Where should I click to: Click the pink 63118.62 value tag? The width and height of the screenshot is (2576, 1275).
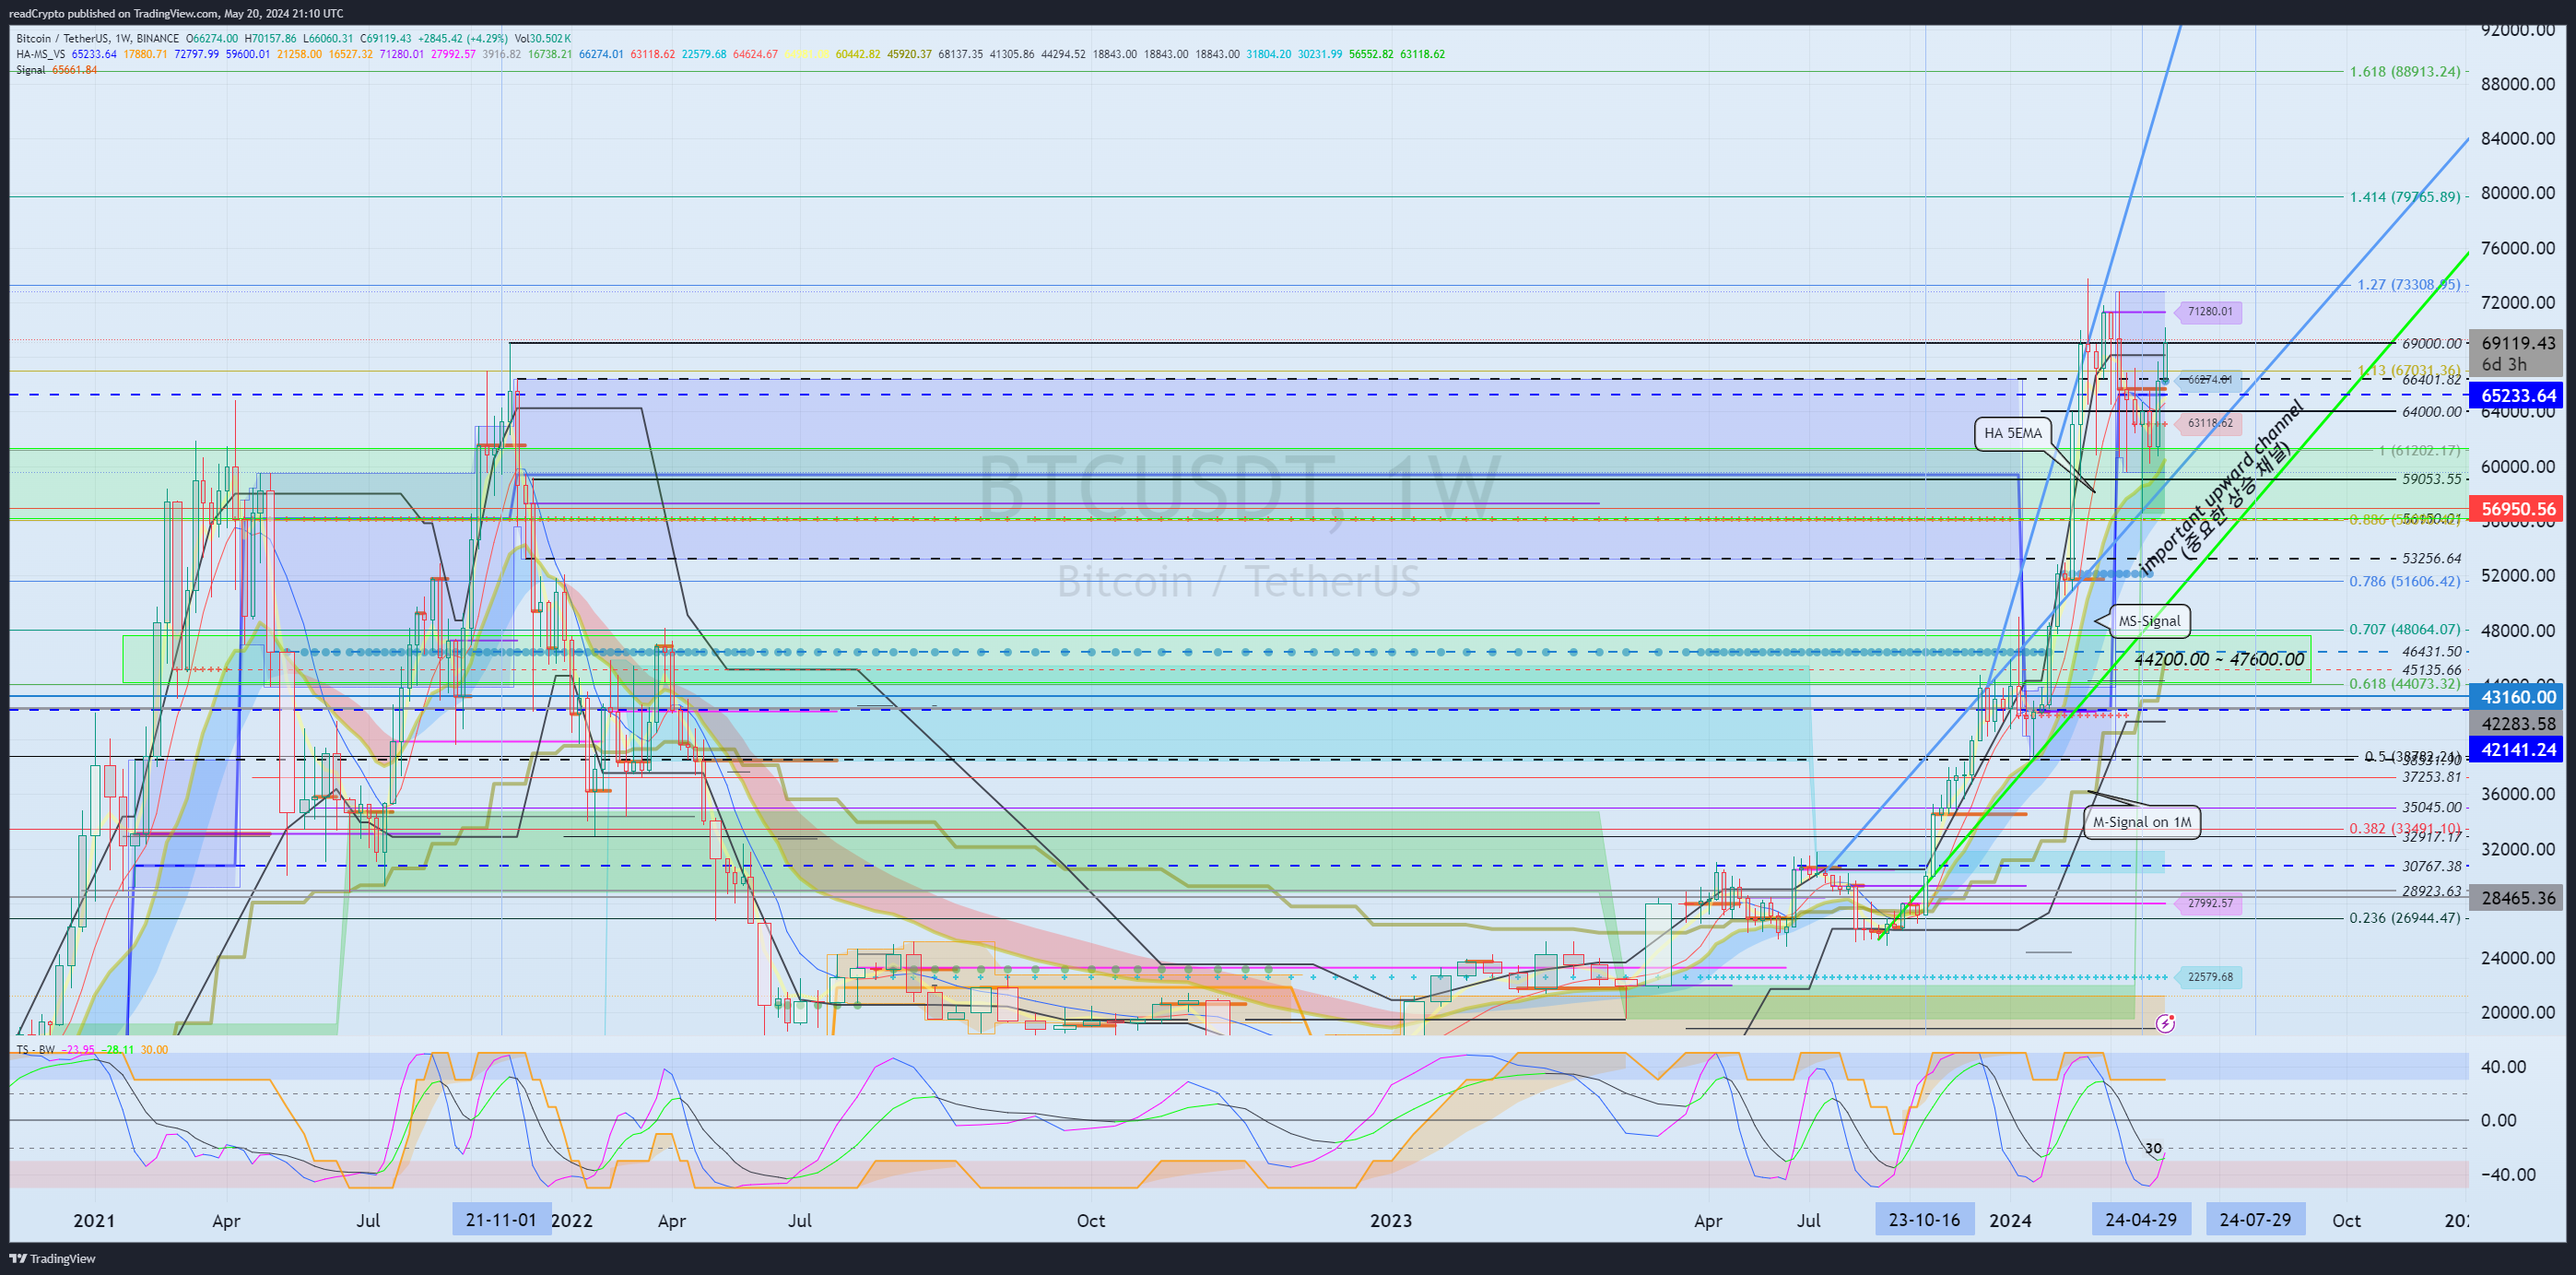[2209, 423]
